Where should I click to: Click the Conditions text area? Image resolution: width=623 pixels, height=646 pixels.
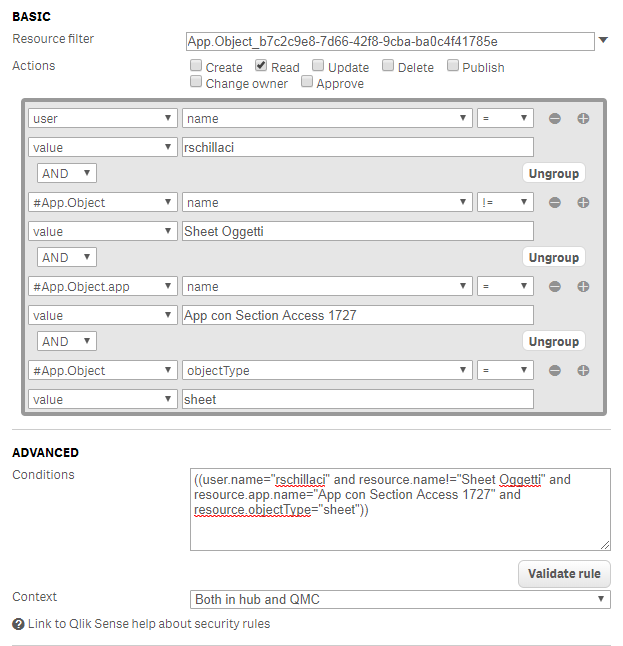(x=400, y=509)
